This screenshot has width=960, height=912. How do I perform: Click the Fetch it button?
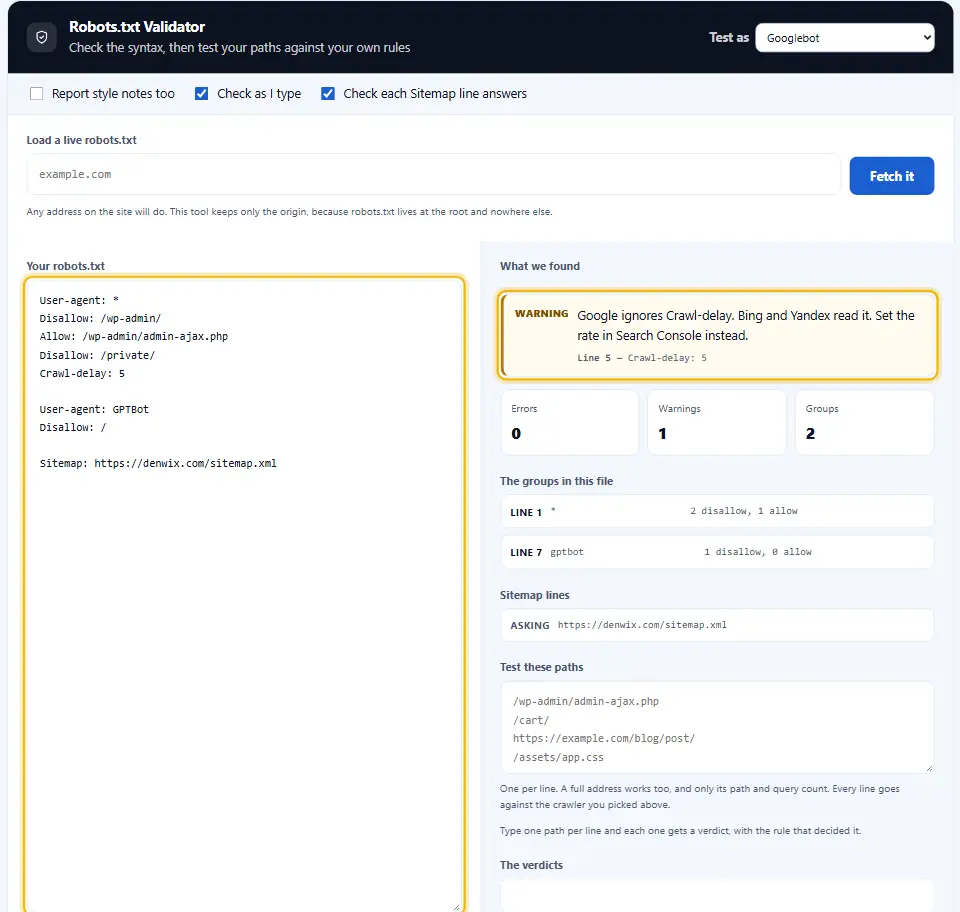(891, 176)
